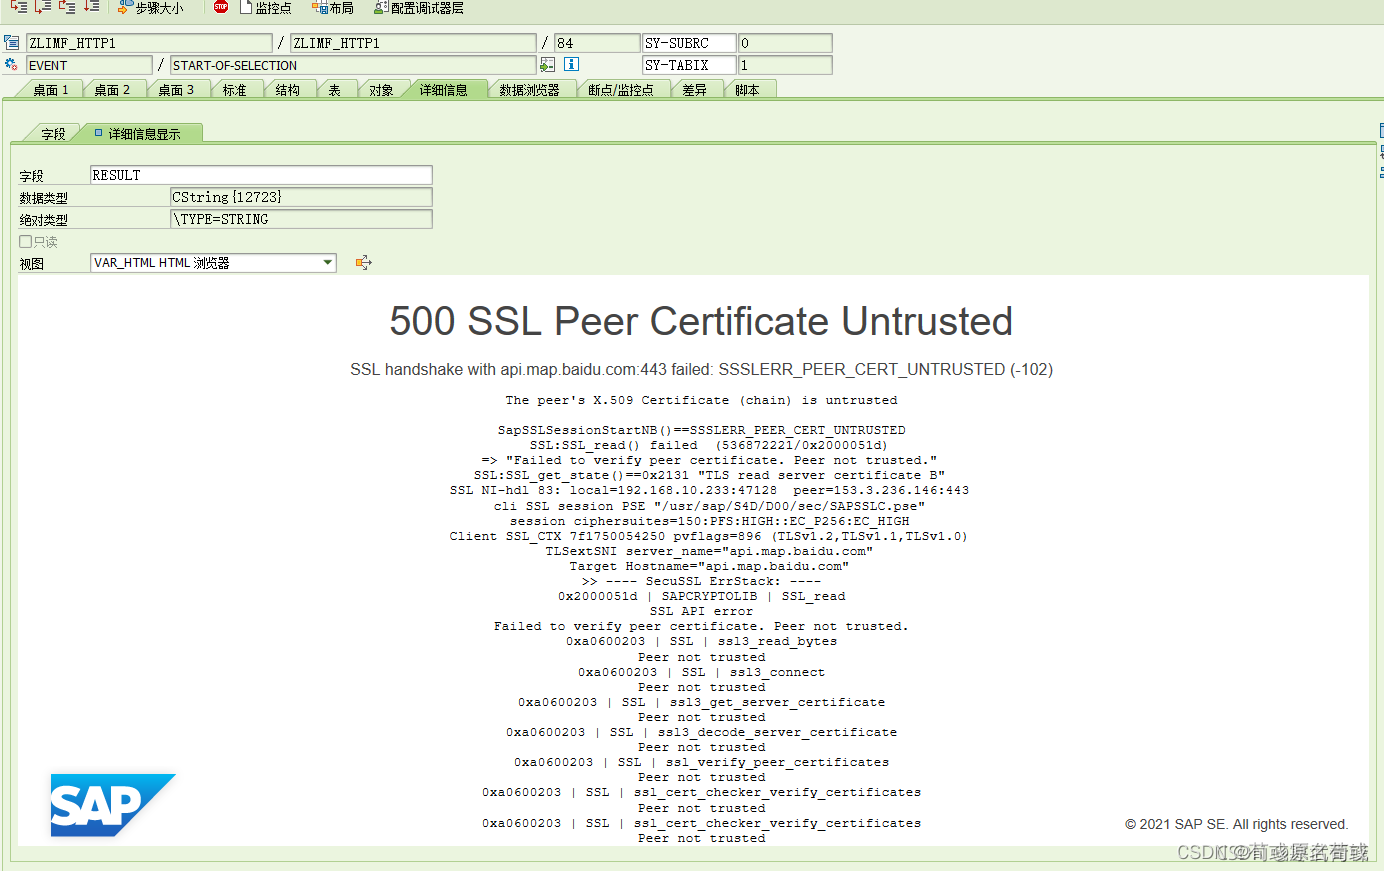Click the SY-TABIX value 1 field

[x=785, y=65]
